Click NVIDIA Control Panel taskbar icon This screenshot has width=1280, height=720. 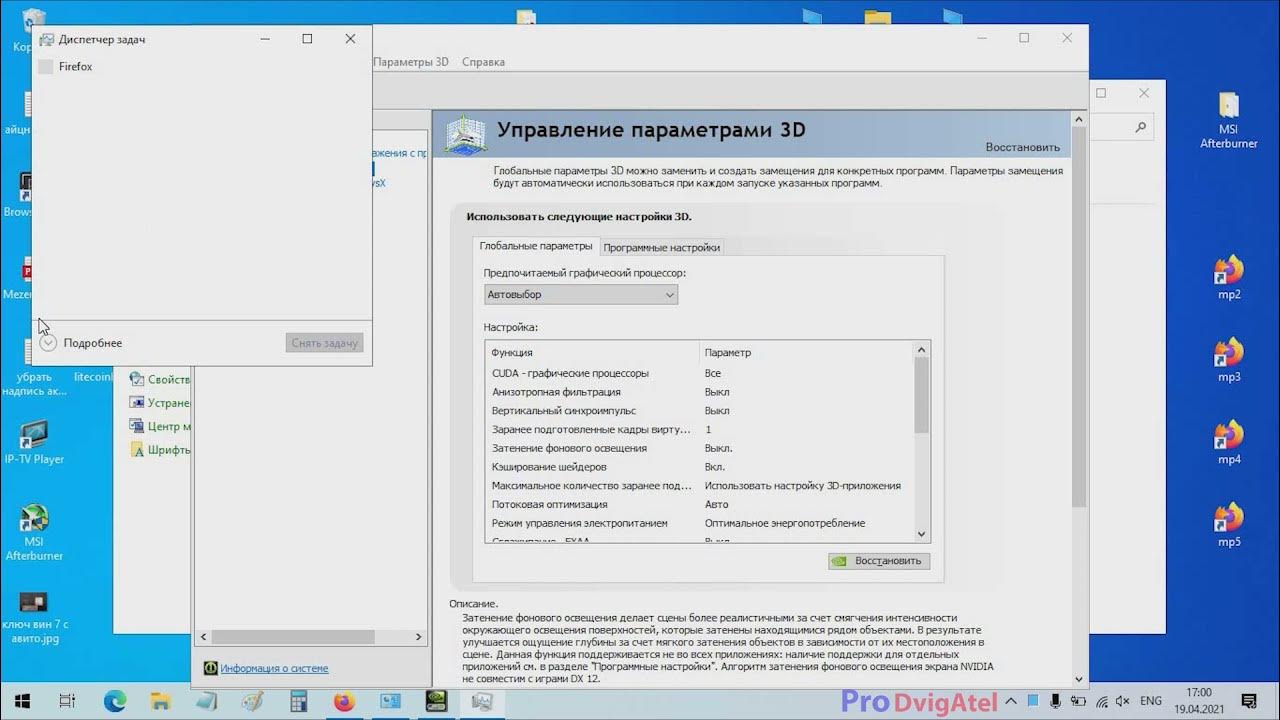[436, 702]
